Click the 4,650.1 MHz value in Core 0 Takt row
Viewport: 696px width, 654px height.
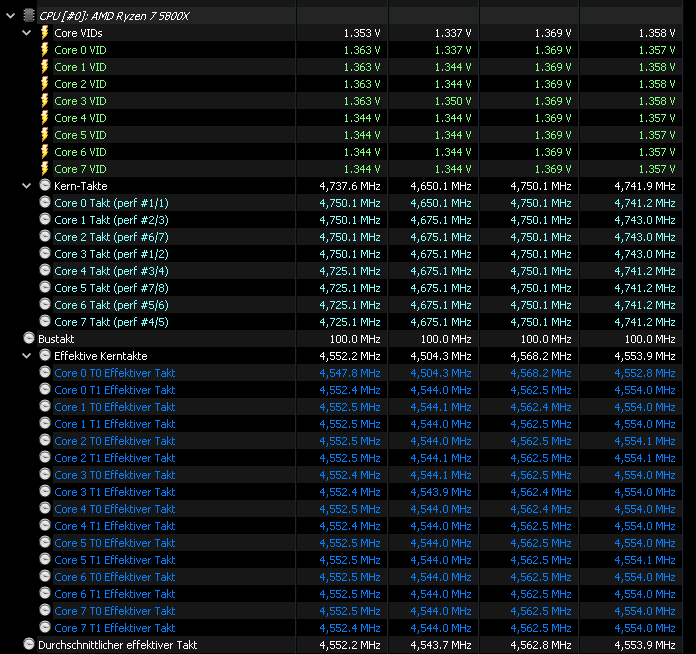(x=441, y=203)
